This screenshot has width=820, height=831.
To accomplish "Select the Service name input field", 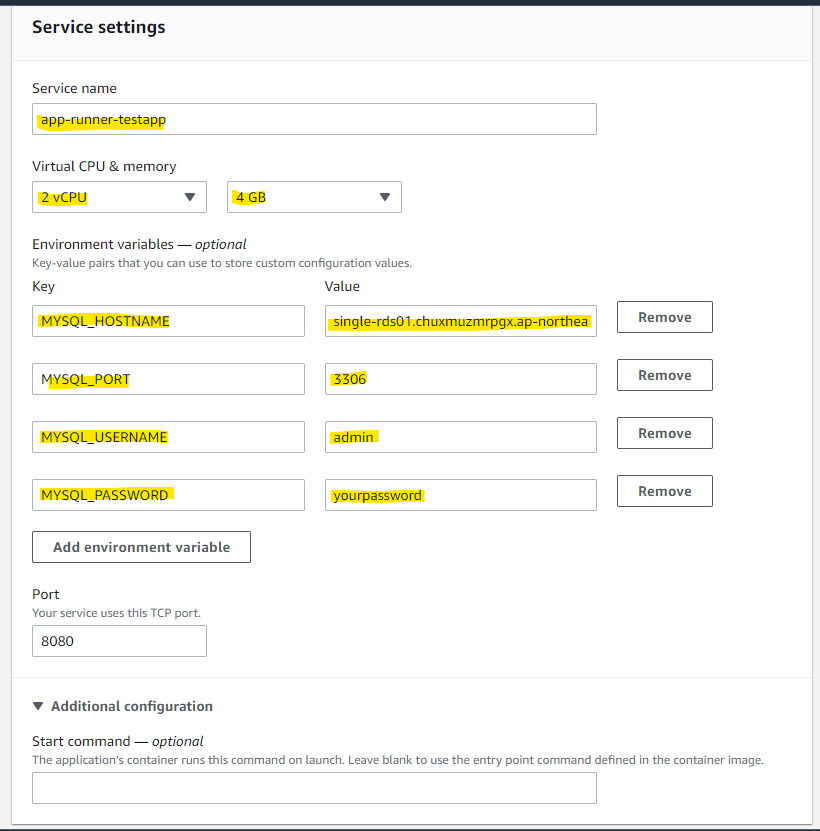I will pyautogui.click(x=314, y=119).
